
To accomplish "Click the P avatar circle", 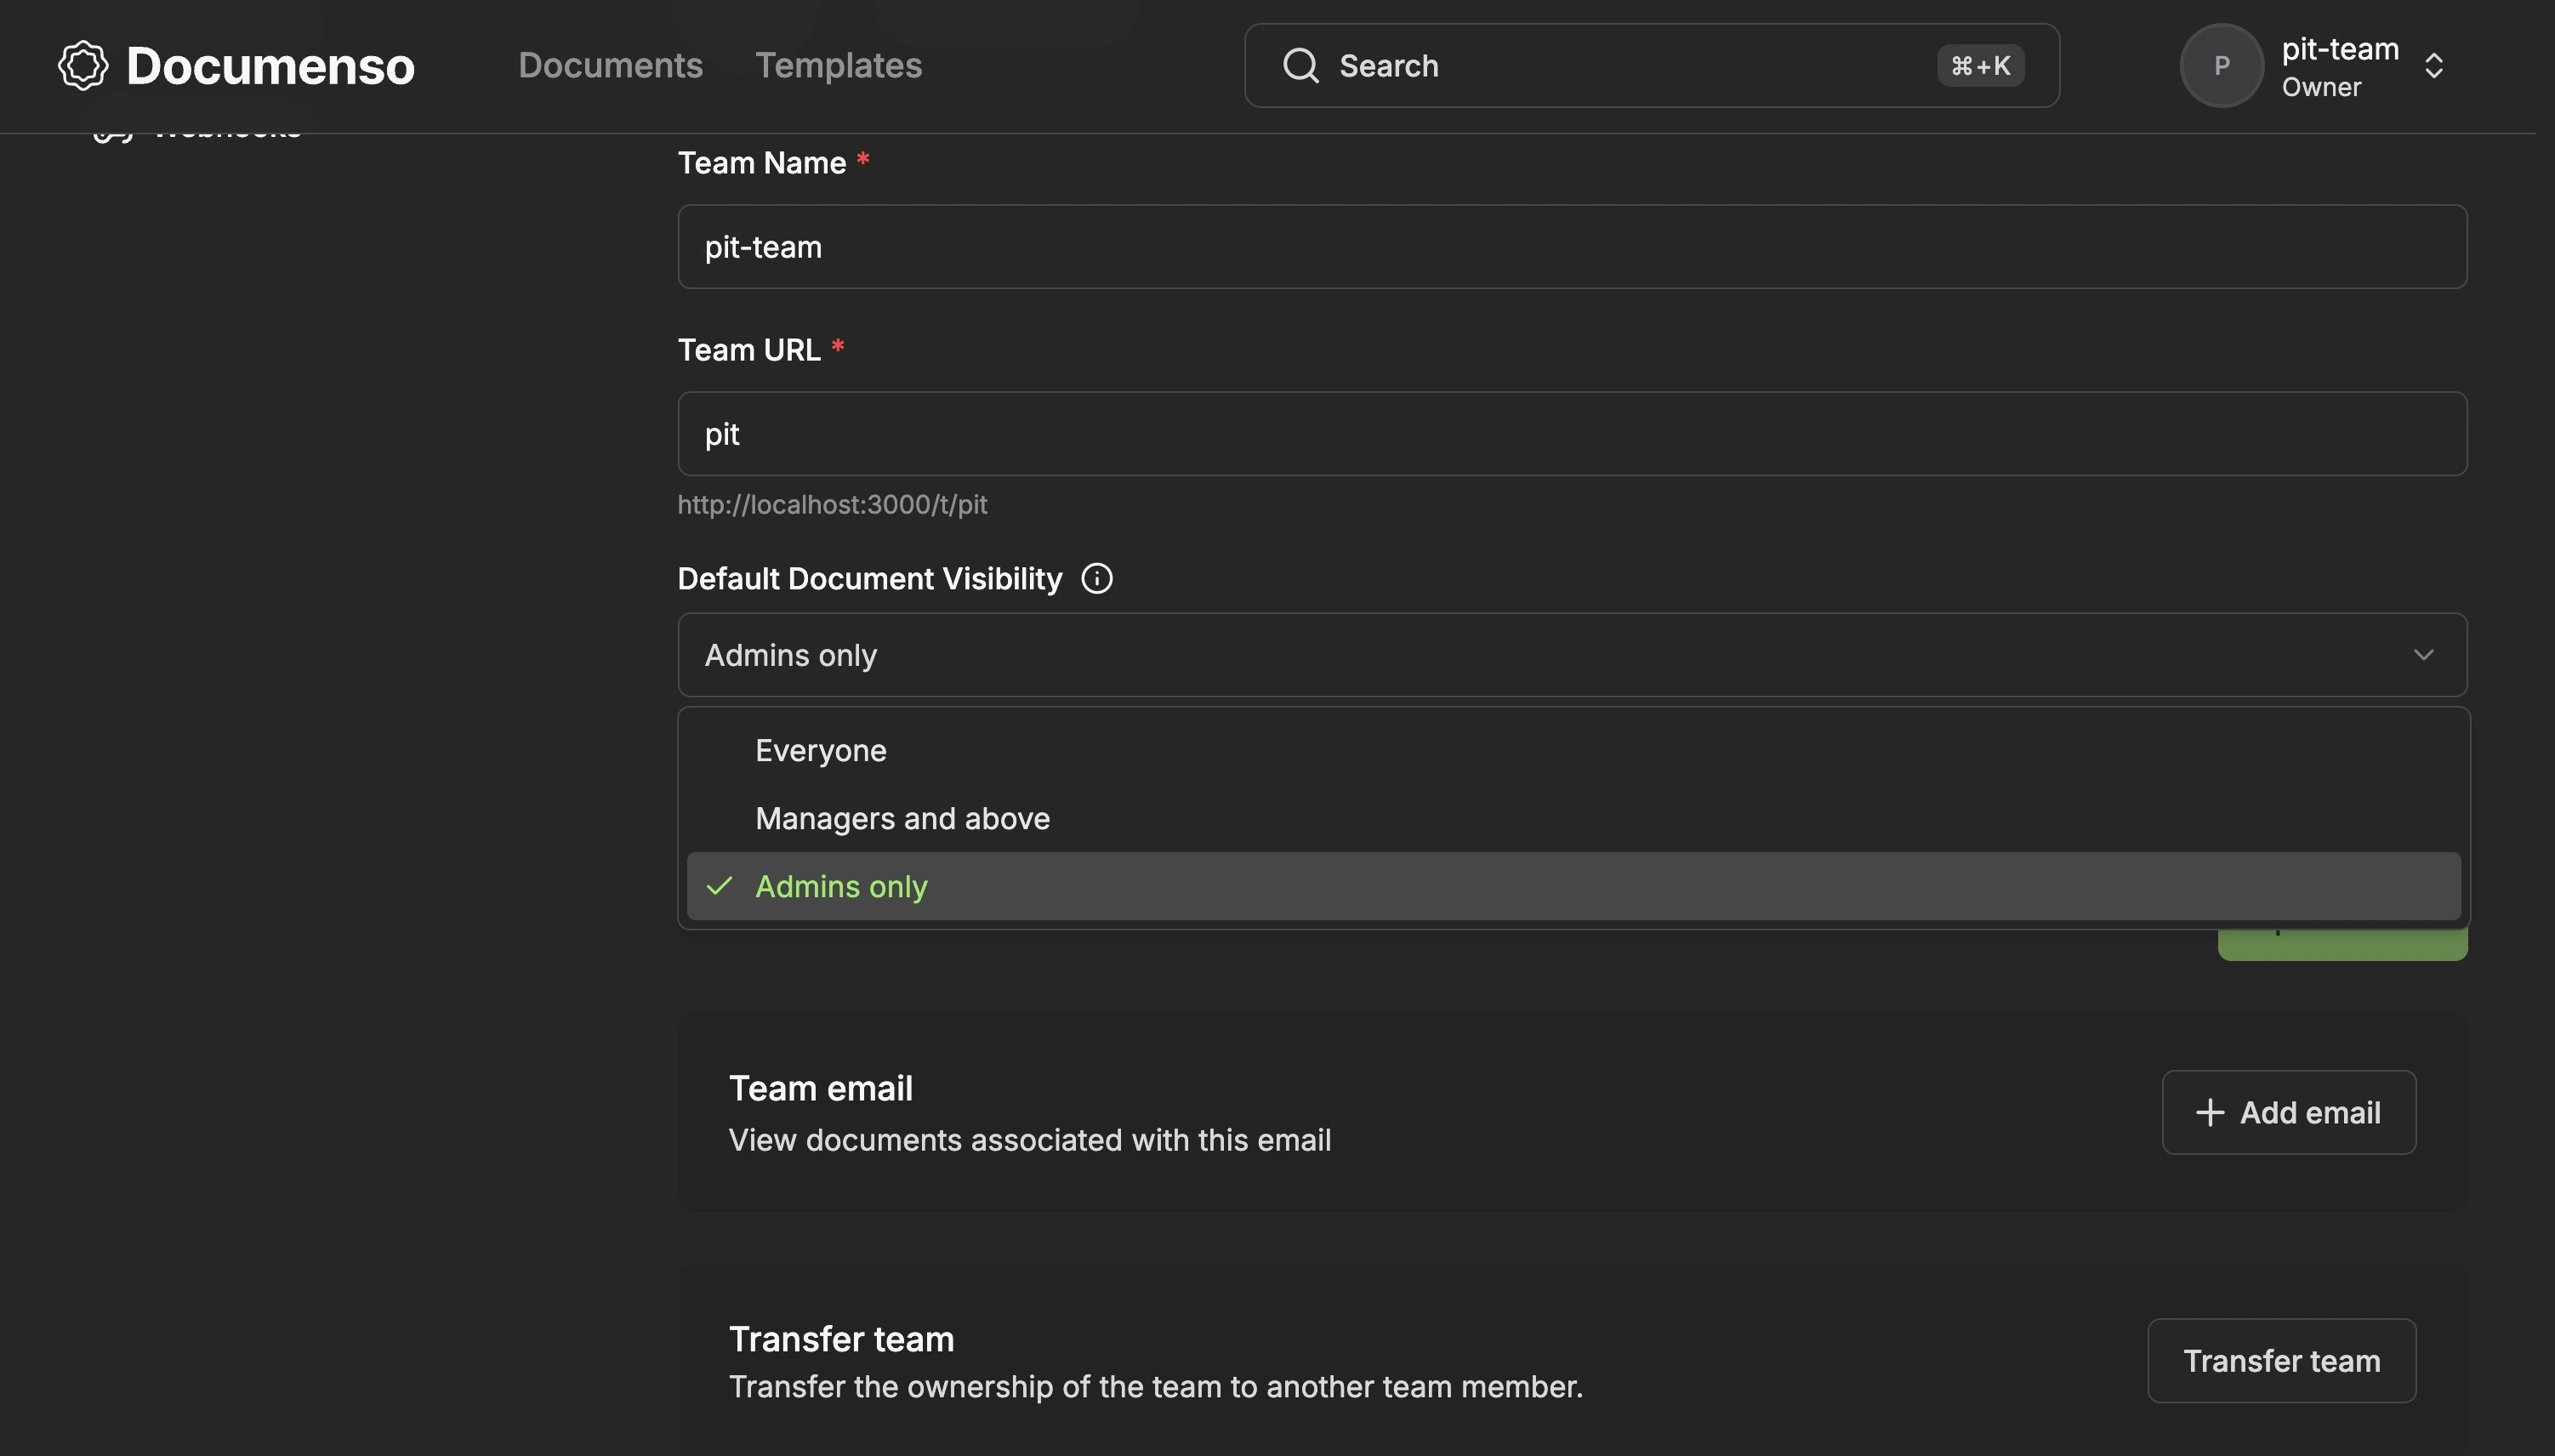I will click(x=2221, y=66).
